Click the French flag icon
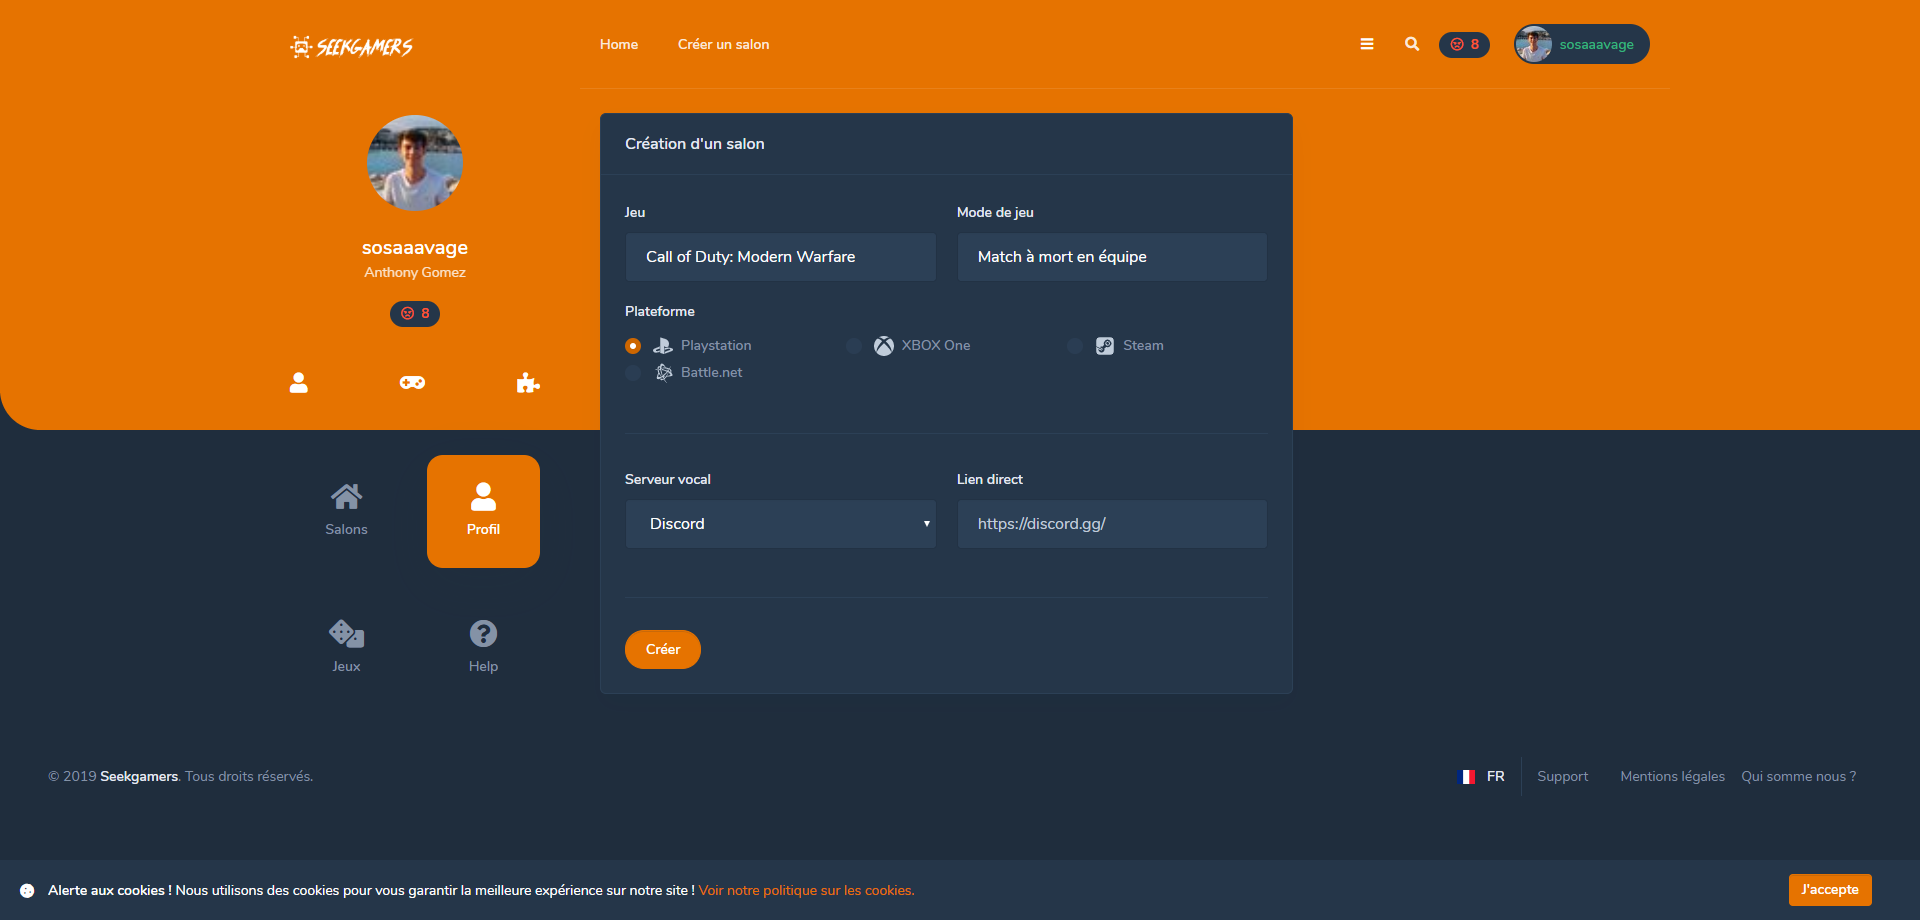 pos(1468,777)
